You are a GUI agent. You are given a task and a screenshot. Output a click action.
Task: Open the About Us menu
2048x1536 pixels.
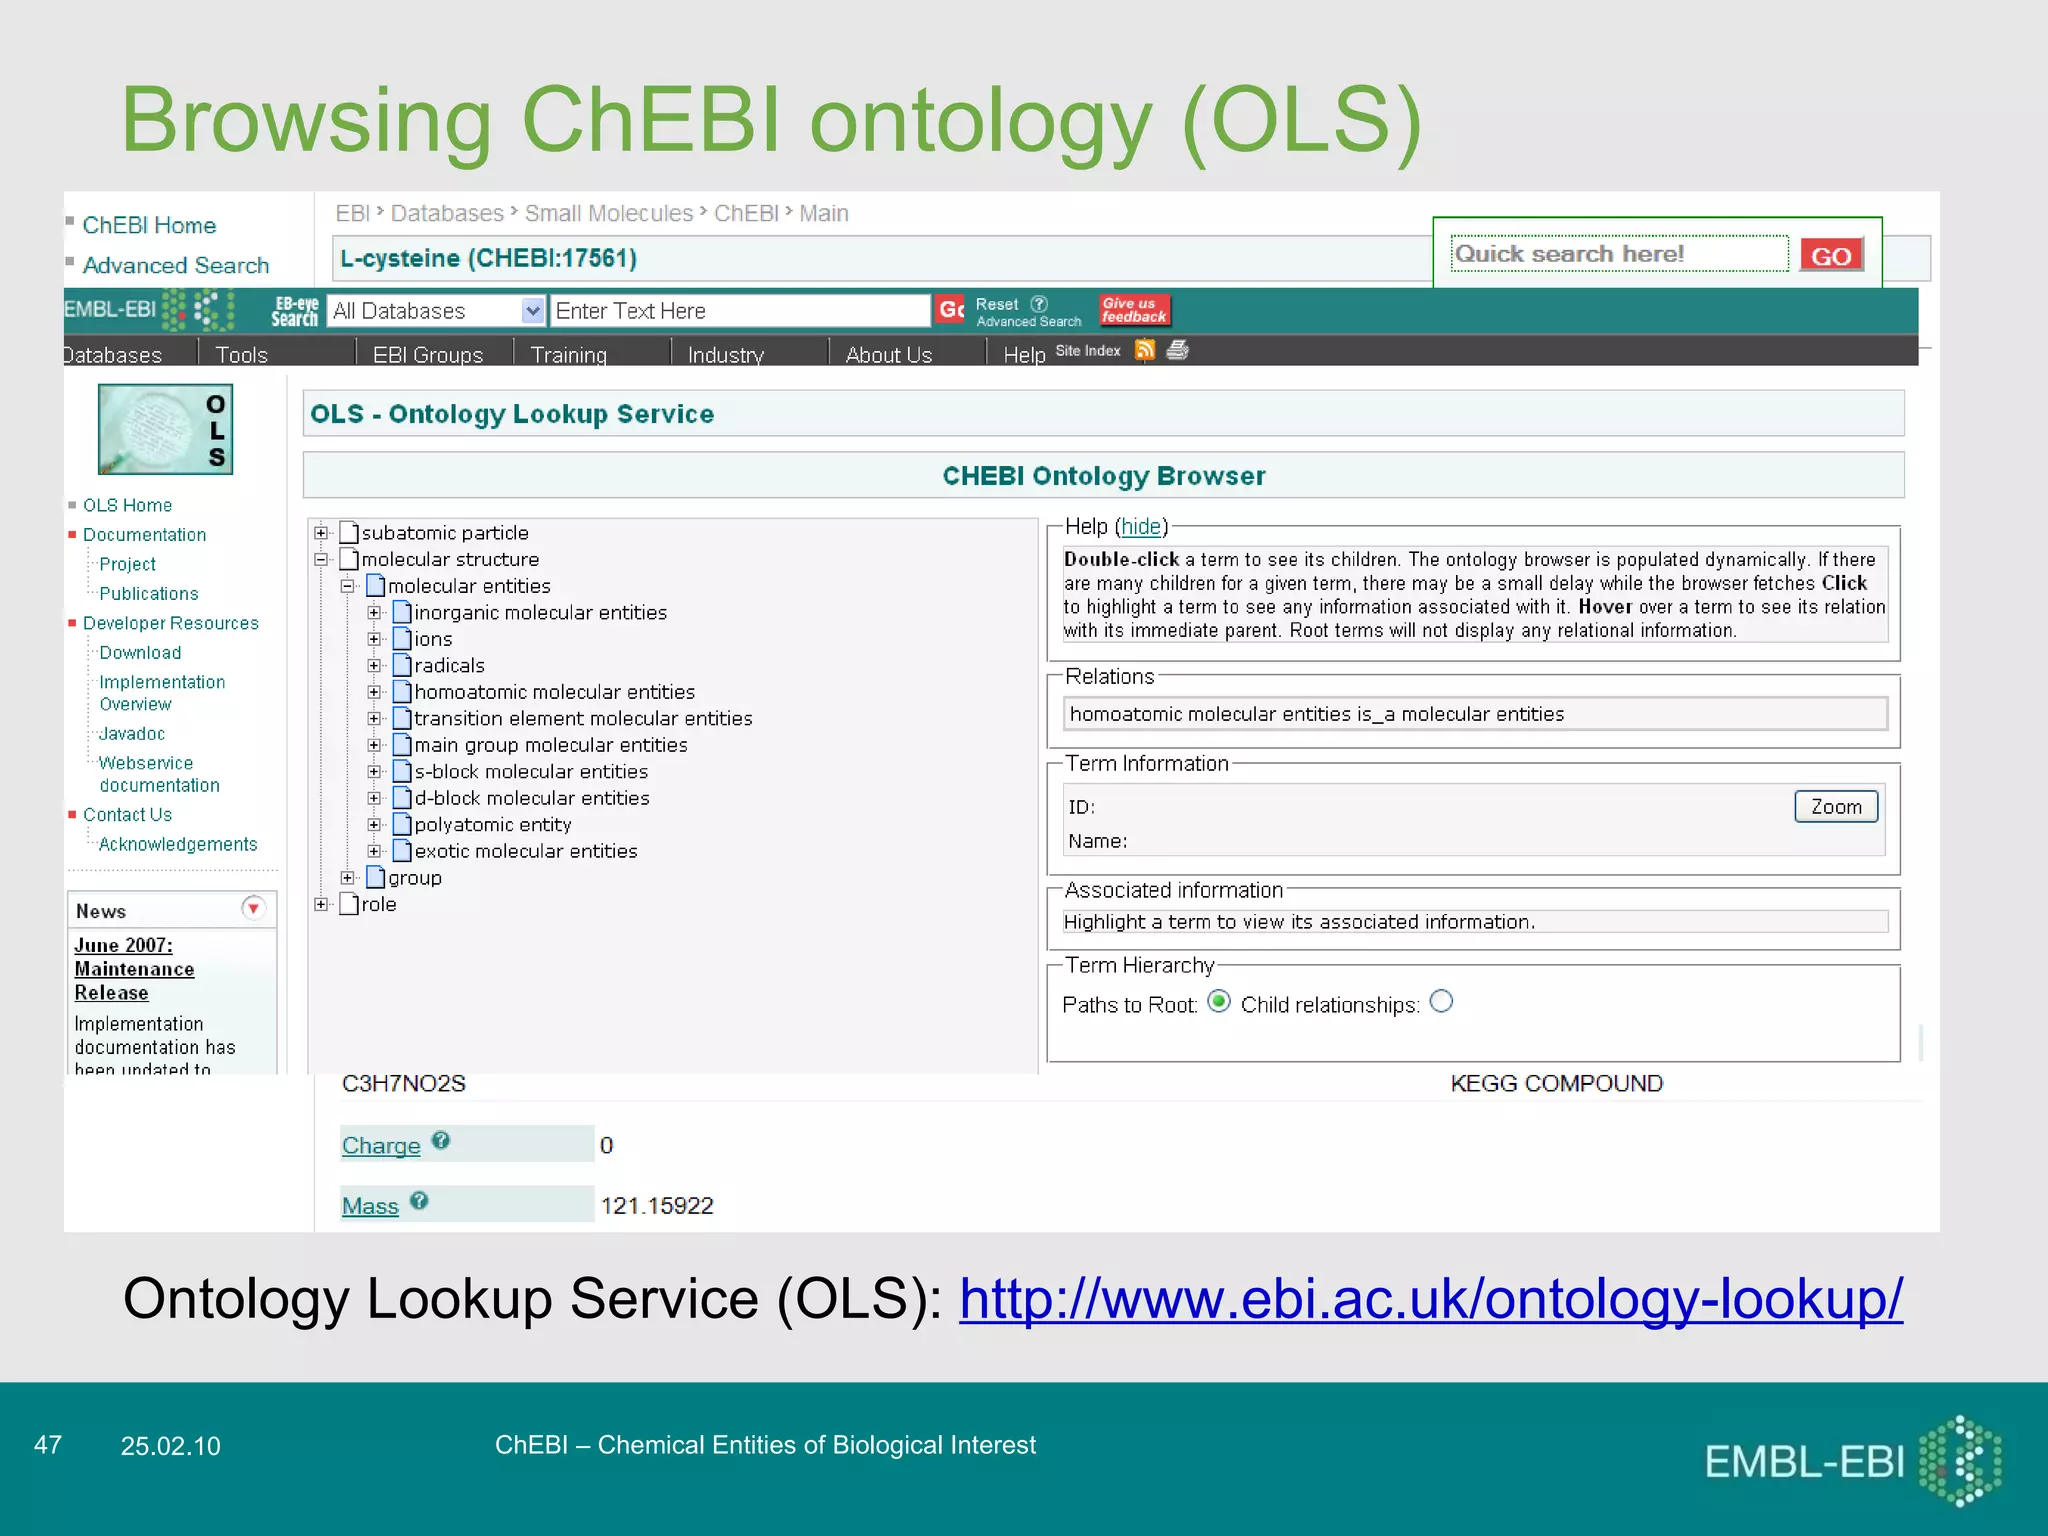point(889,355)
